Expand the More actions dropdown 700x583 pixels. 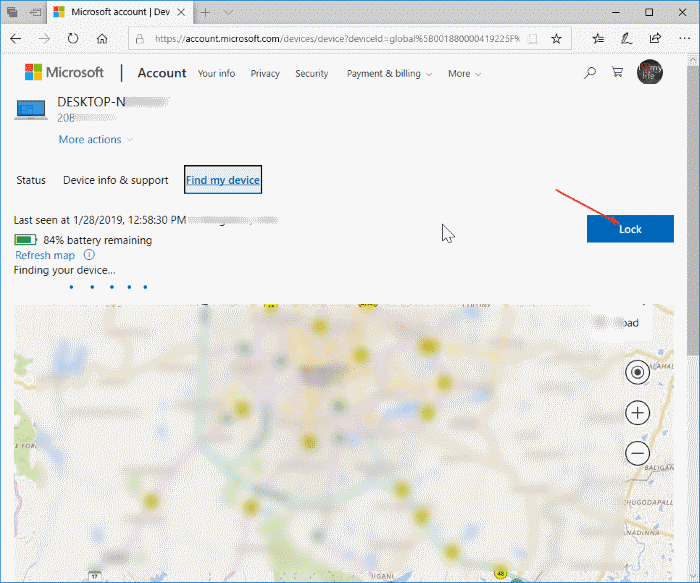pyautogui.click(x=96, y=139)
